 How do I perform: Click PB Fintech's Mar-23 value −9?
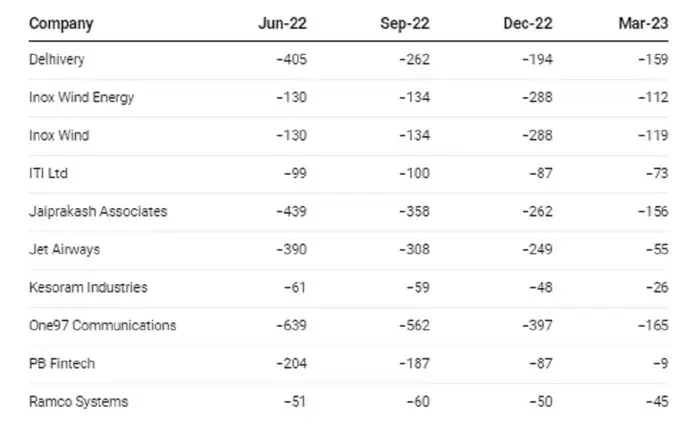(660, 364)
